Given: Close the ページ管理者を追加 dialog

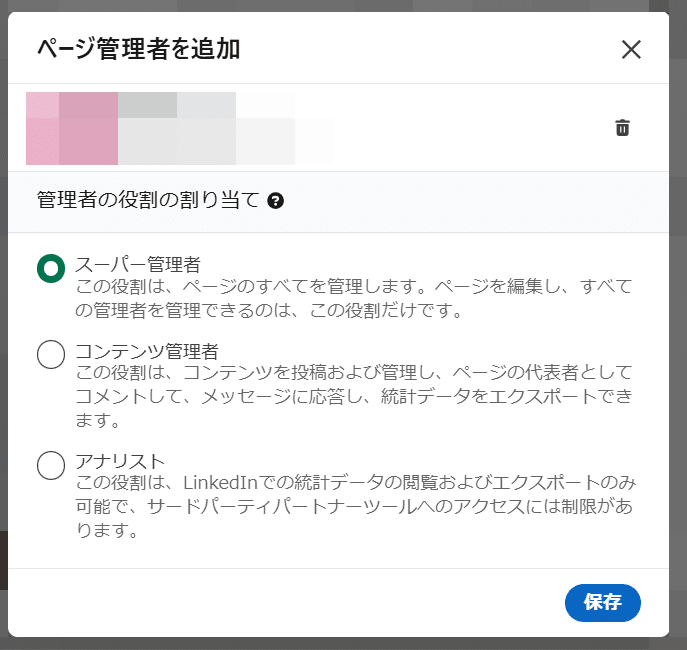Looking at the screenshot, I should tap(631, 49).
